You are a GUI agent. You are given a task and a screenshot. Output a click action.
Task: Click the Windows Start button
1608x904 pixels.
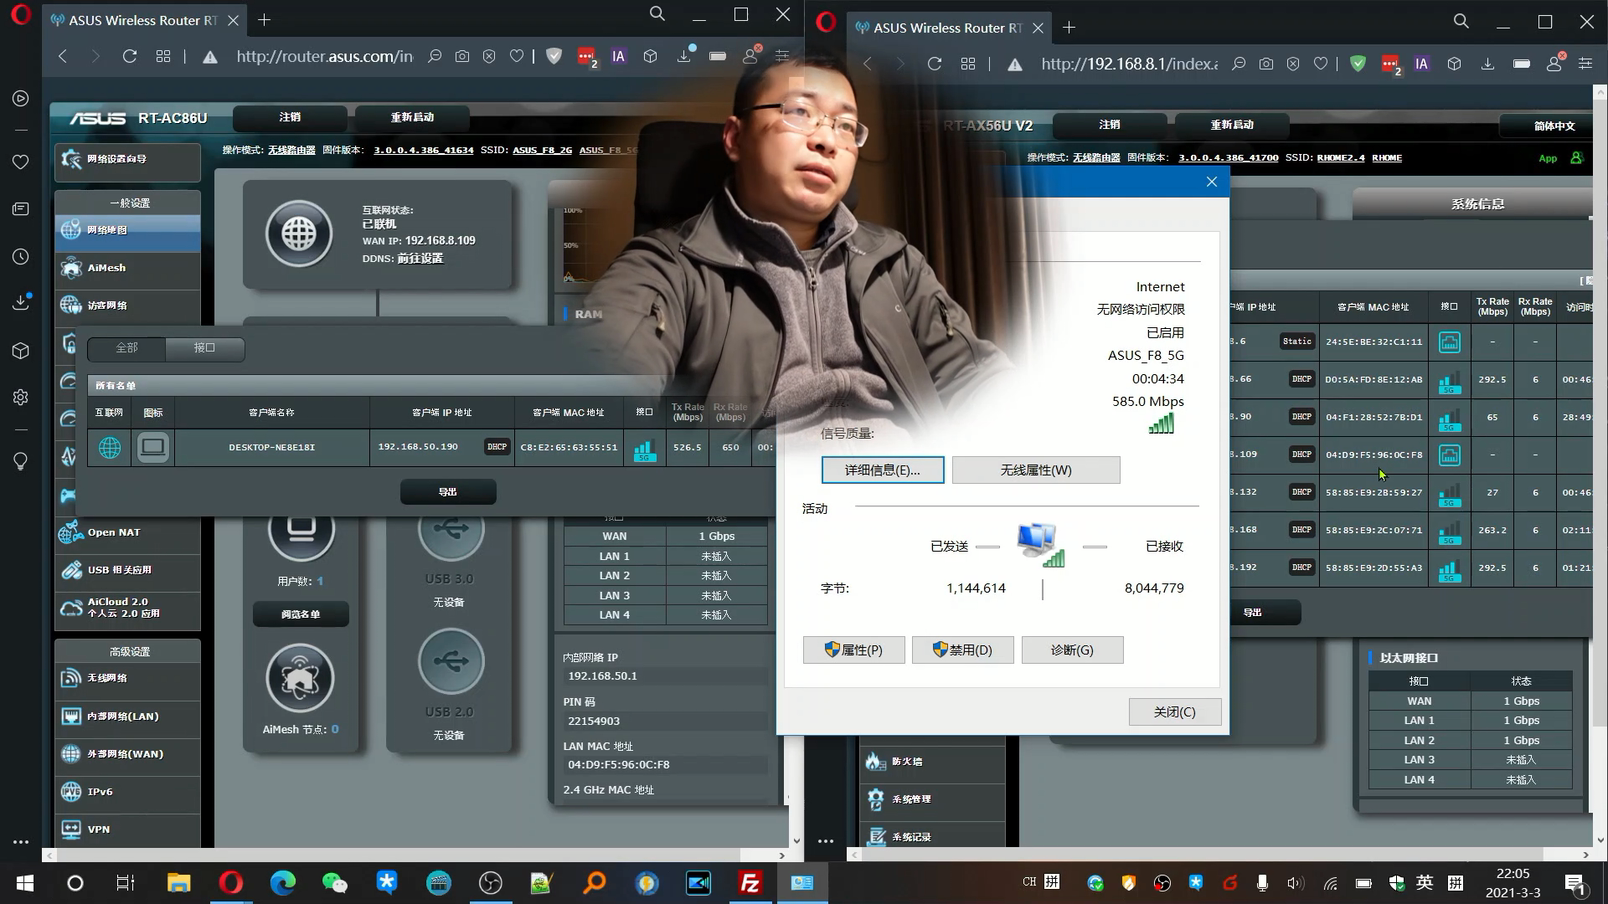tap(25, 883)
